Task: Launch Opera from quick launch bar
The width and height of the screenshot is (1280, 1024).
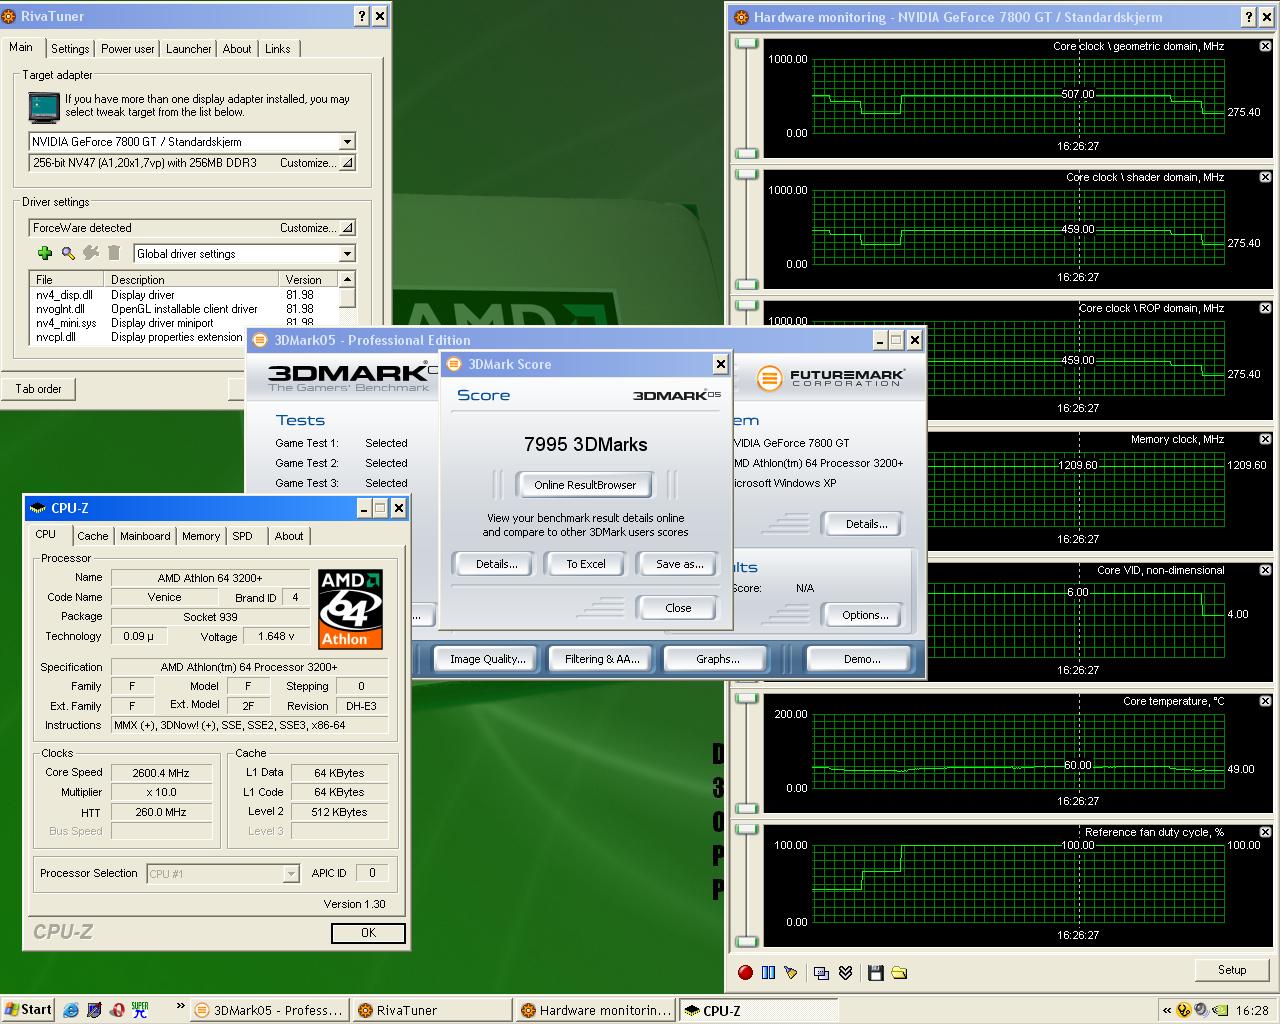Action: tap(117, 1010)
